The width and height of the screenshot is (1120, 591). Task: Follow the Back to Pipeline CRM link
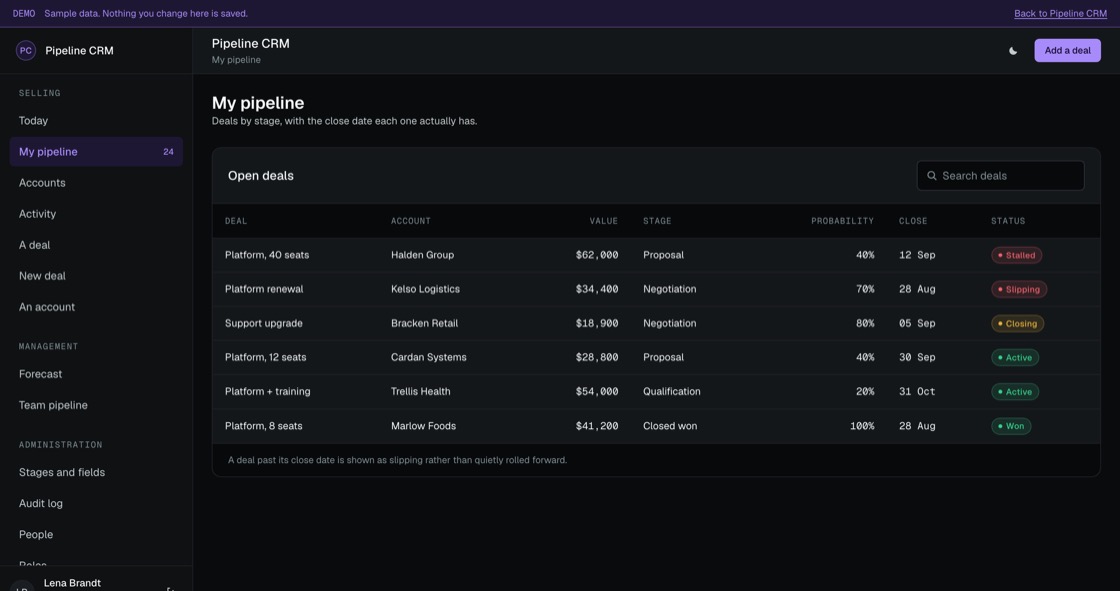point(1060,14)
